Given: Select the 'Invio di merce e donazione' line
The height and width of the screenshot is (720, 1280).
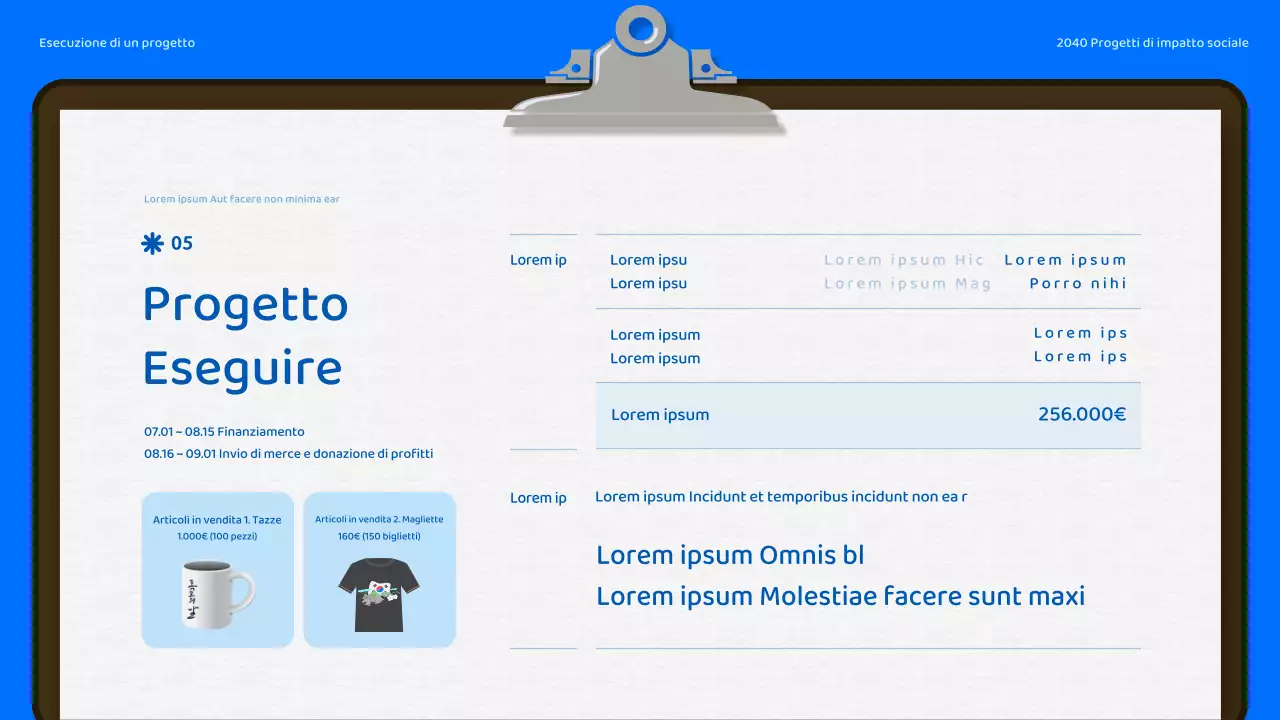Looking at the screenshot, I should pyautogui.click(x=288, y=454).
